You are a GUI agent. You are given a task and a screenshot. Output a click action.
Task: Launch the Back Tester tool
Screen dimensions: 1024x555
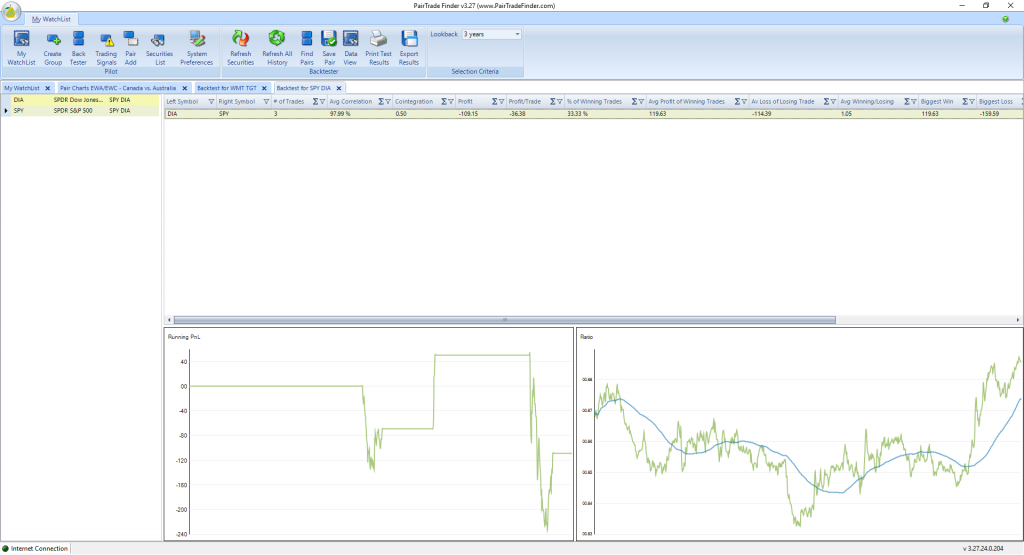tap(78, 46)
